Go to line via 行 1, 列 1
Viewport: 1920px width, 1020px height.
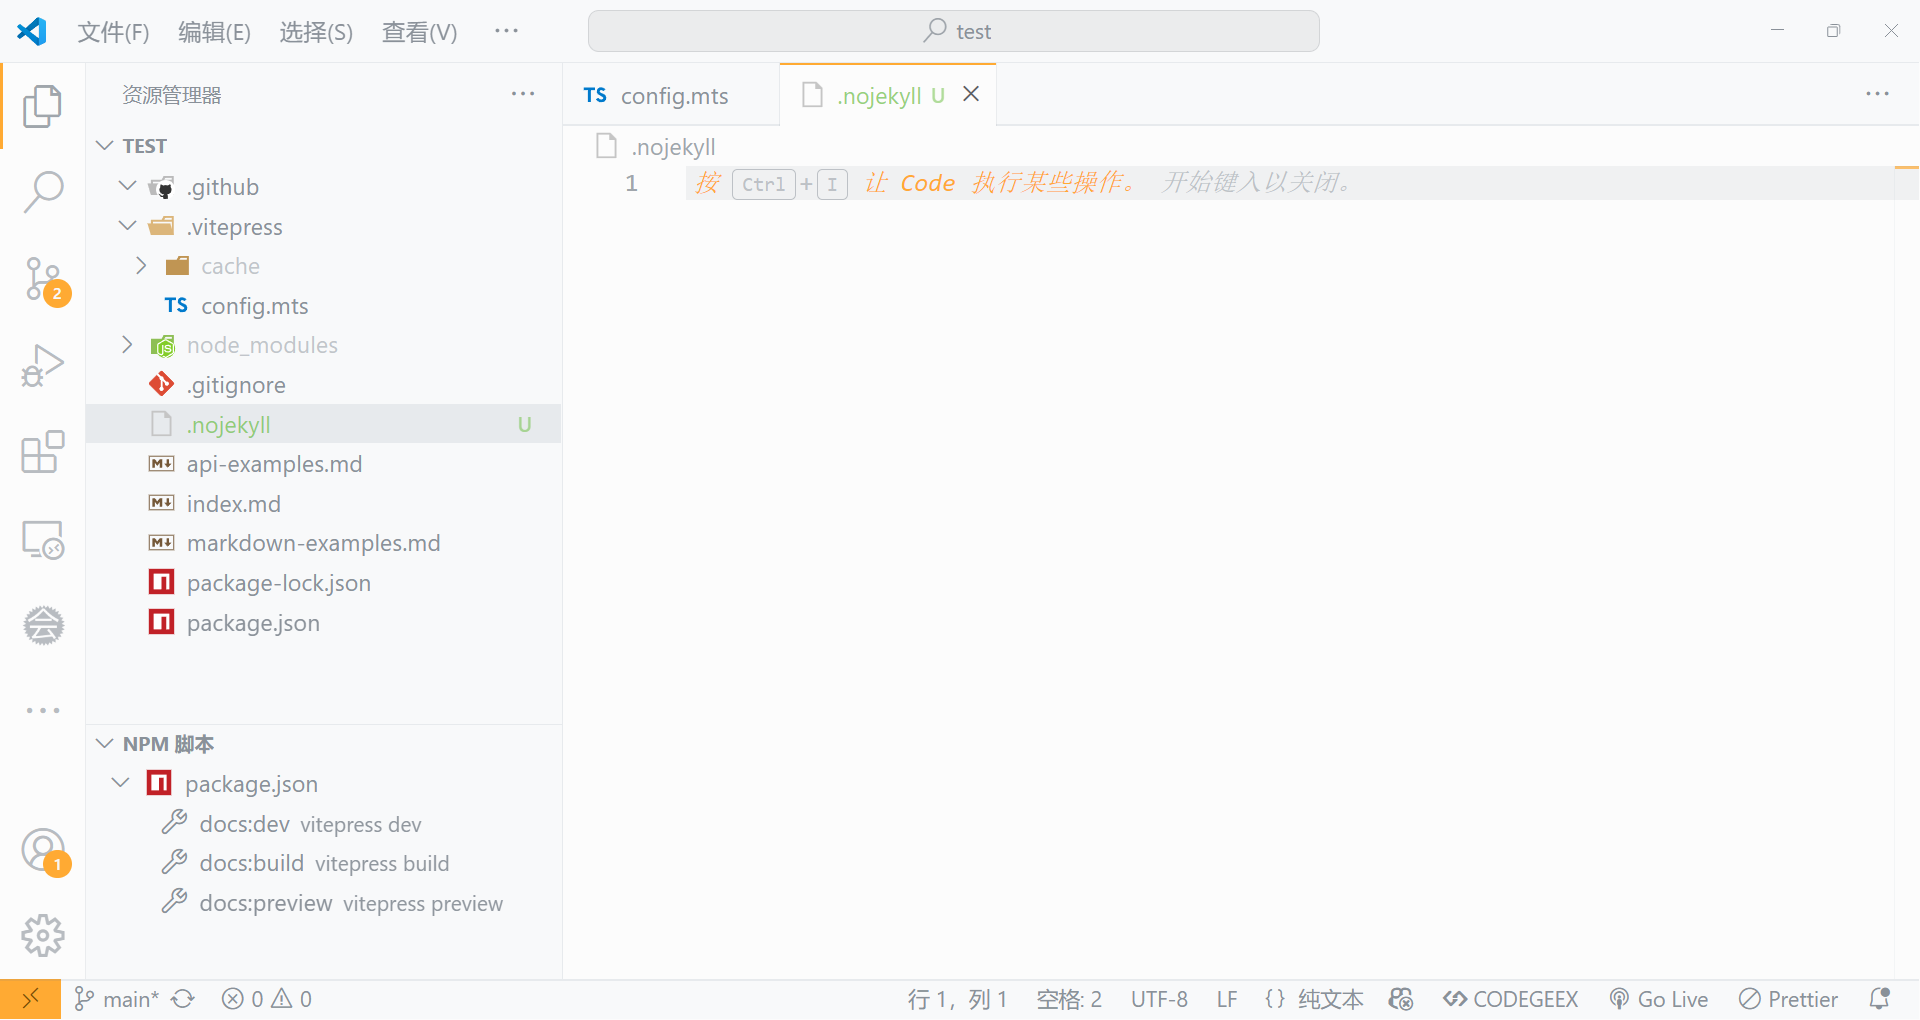957,999
